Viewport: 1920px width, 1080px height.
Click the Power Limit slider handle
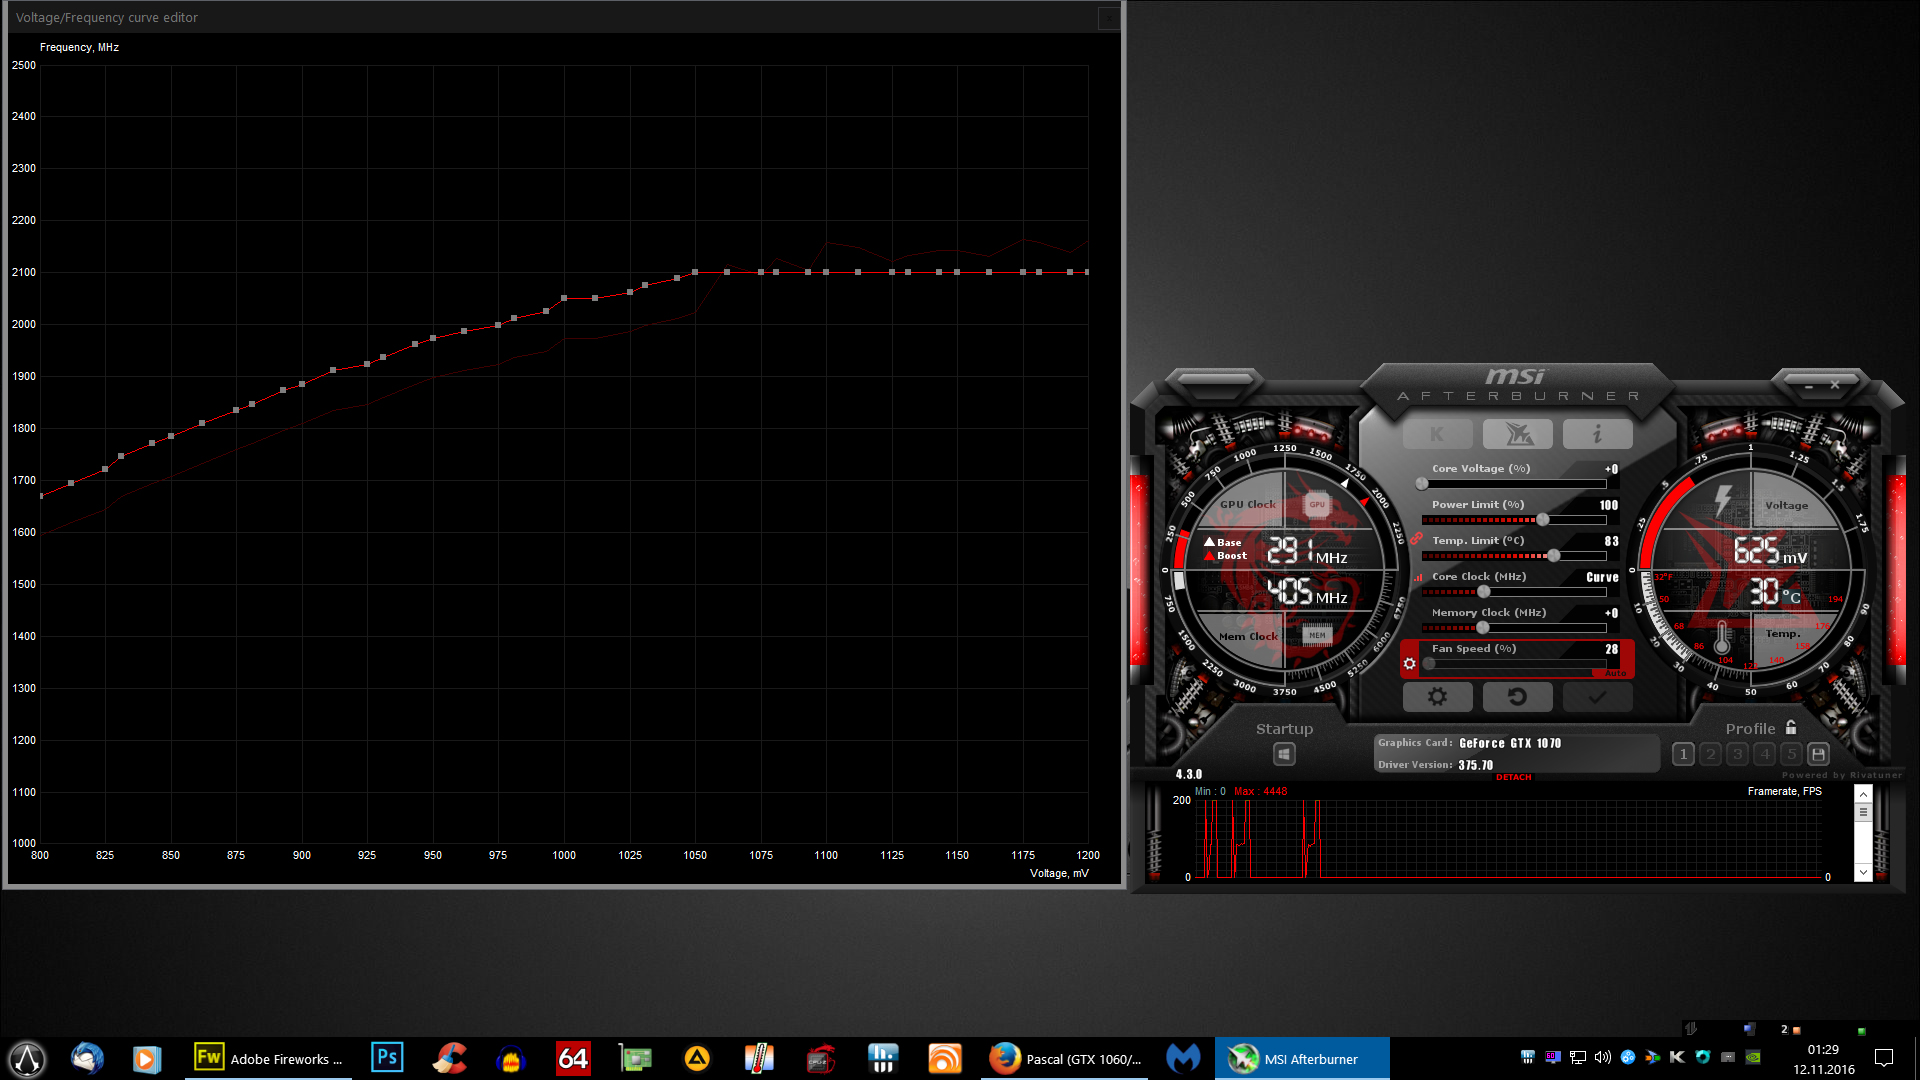[1543, 520]
